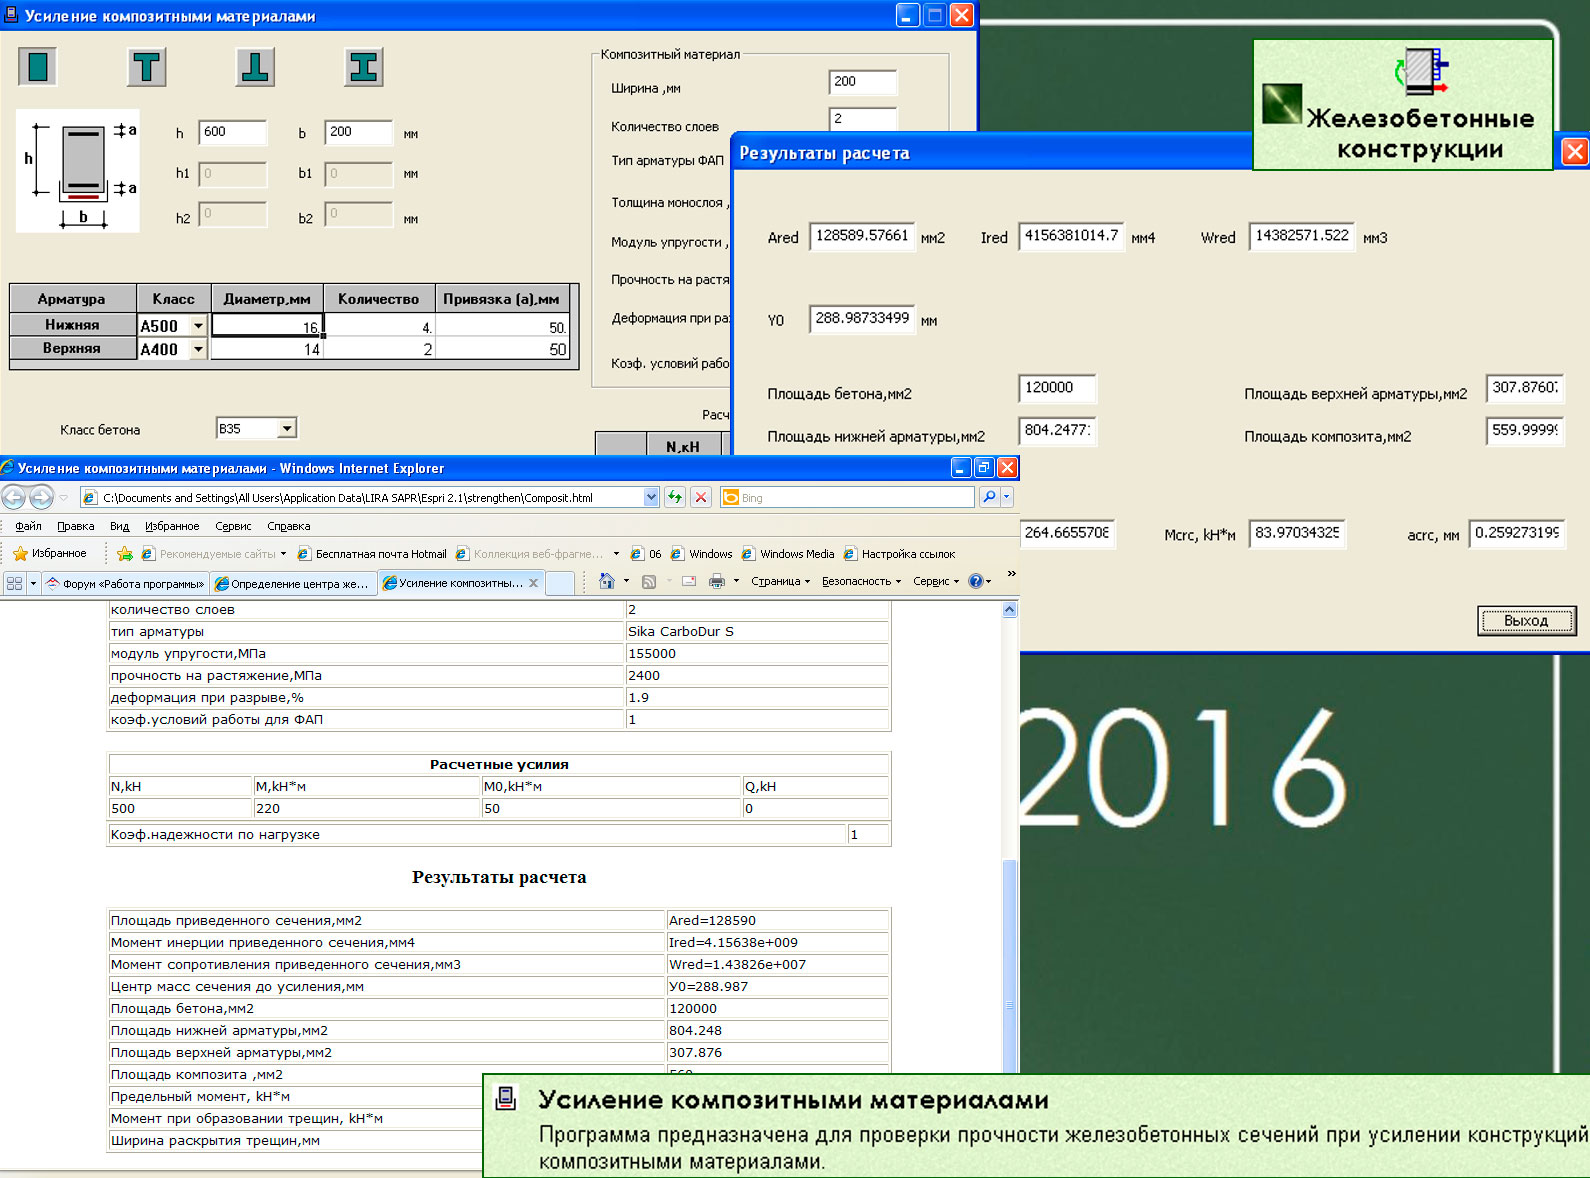This screenshot has height=1178, width=1590.
Task: Click the IE refresh page icon
Action: pyautogui.click(x=675, y=497)
